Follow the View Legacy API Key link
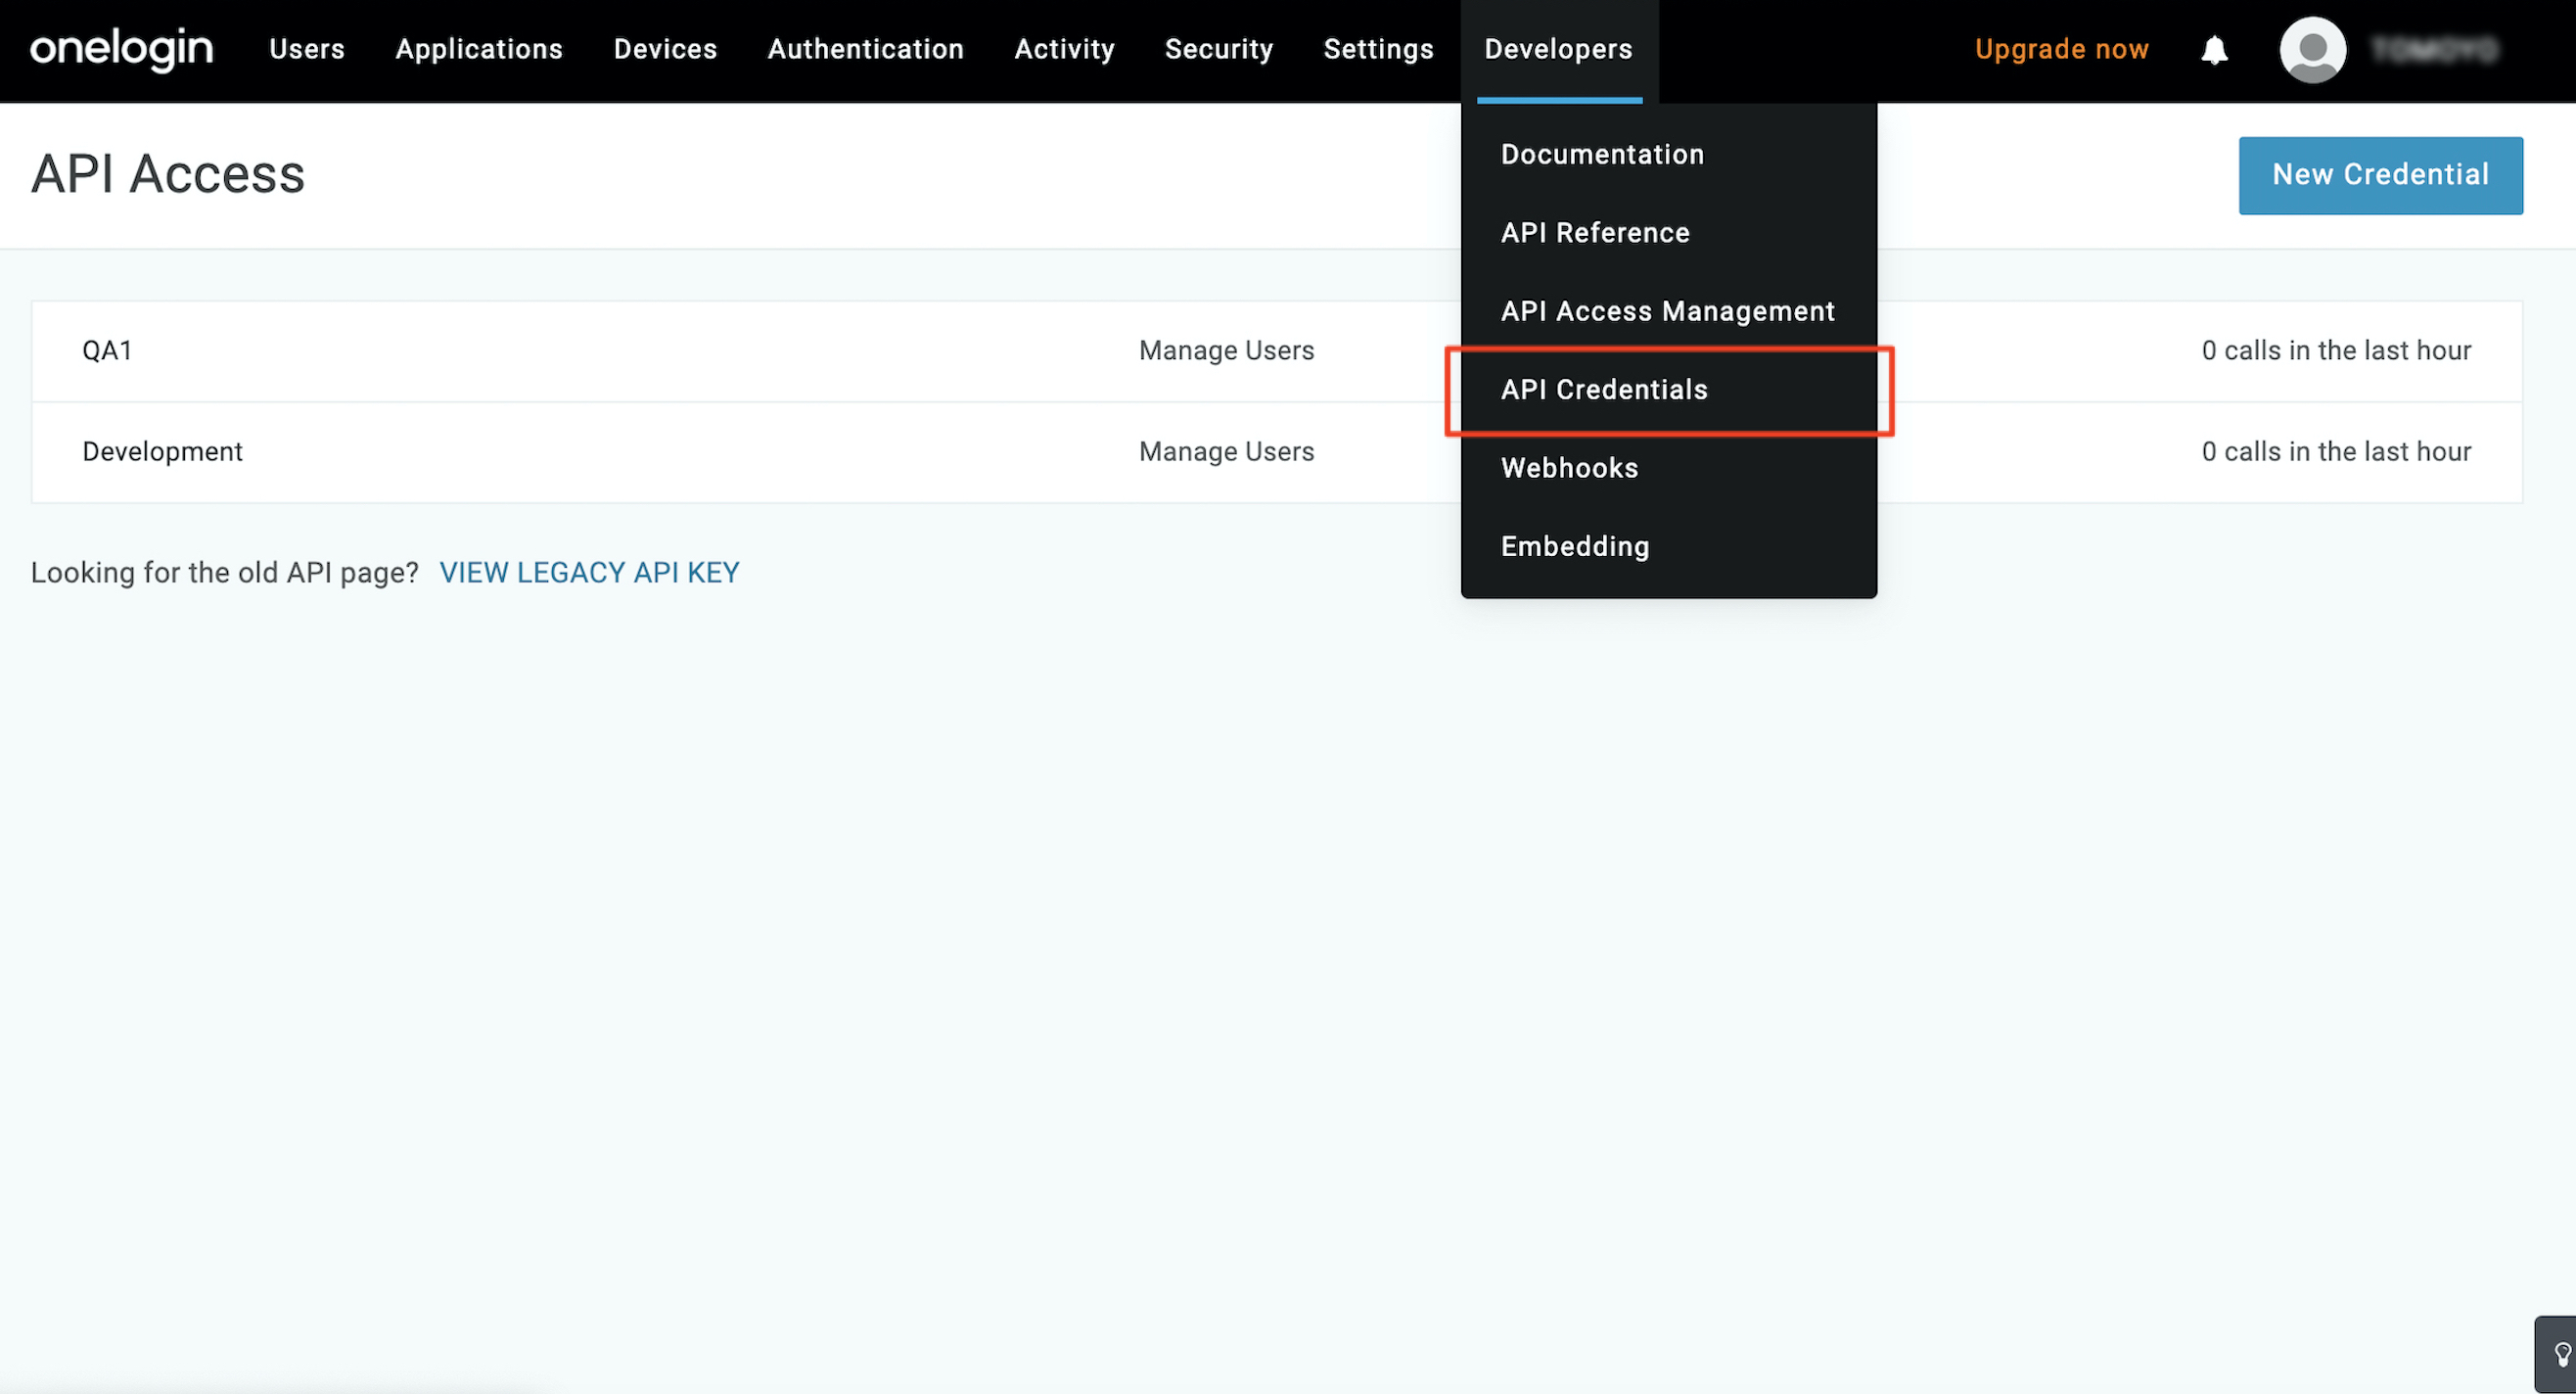The image size is (2576, 1394). [589, 572]
